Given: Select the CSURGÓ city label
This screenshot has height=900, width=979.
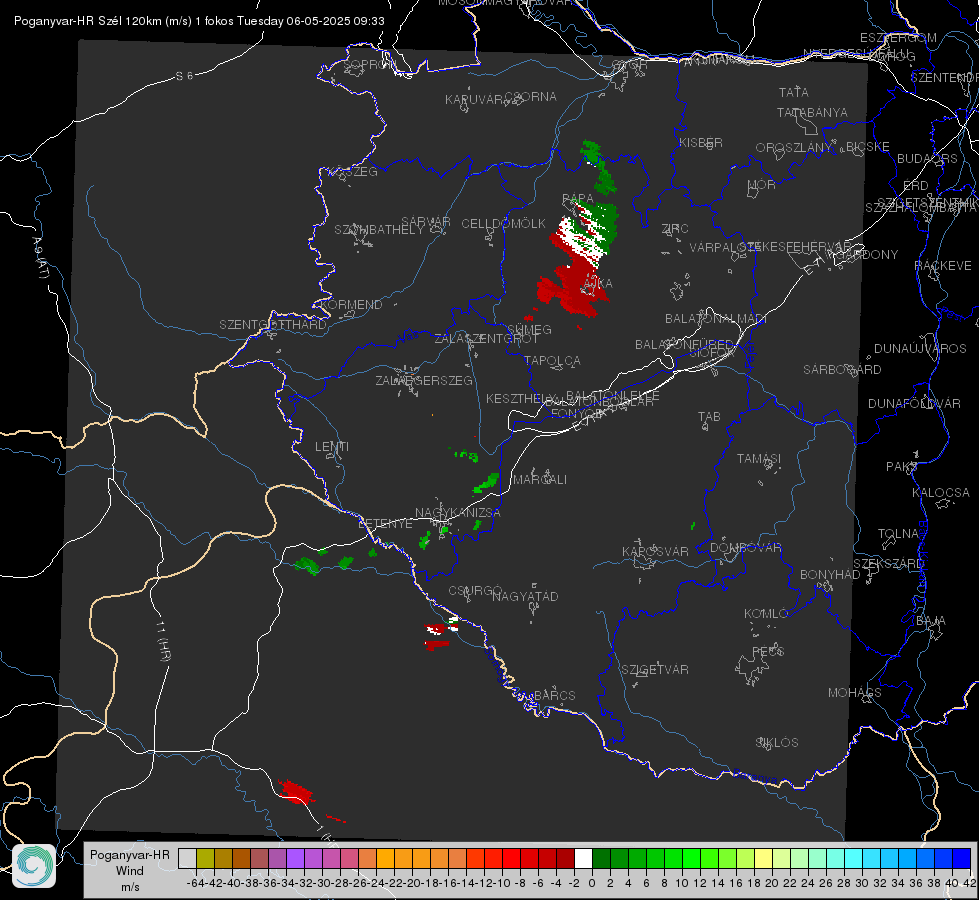Looking at the screenshot, I should (475, 591).
